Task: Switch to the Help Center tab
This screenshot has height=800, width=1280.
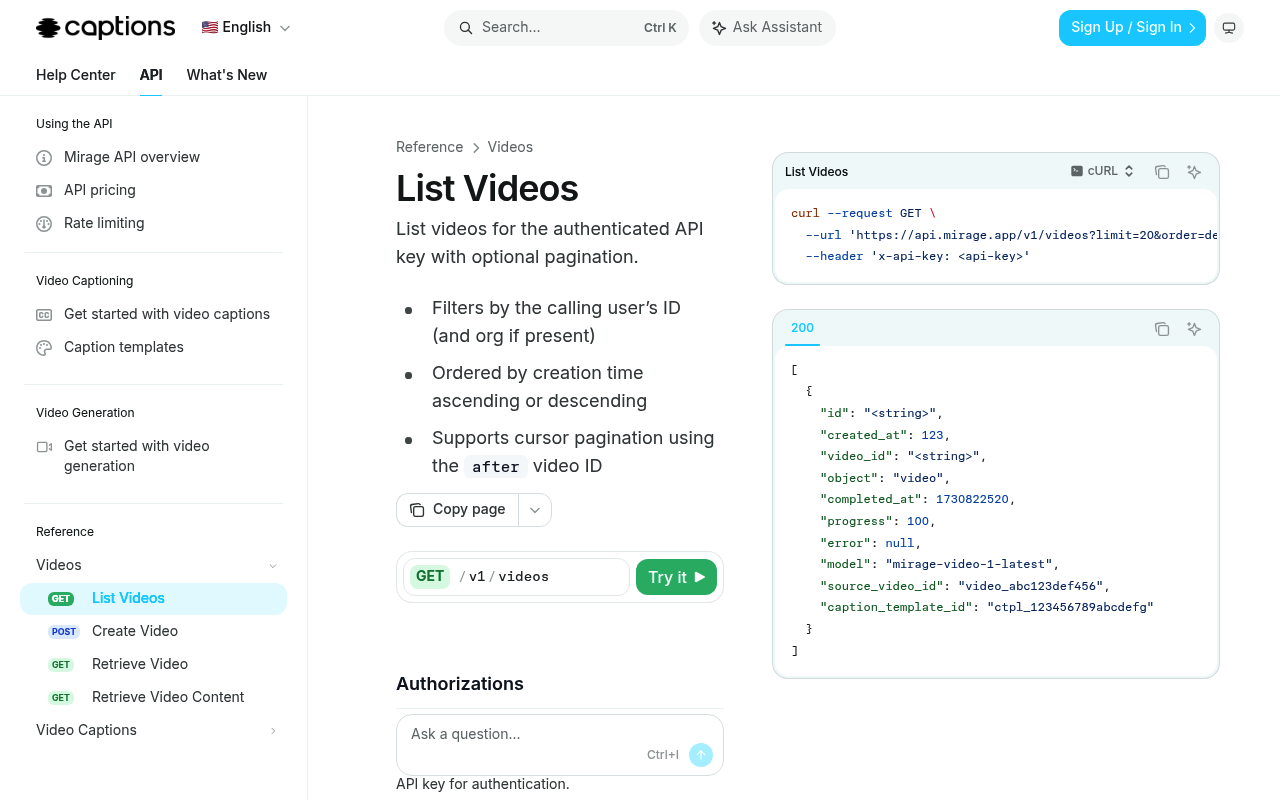Action: pyautogui.click(x=76, y=75)
